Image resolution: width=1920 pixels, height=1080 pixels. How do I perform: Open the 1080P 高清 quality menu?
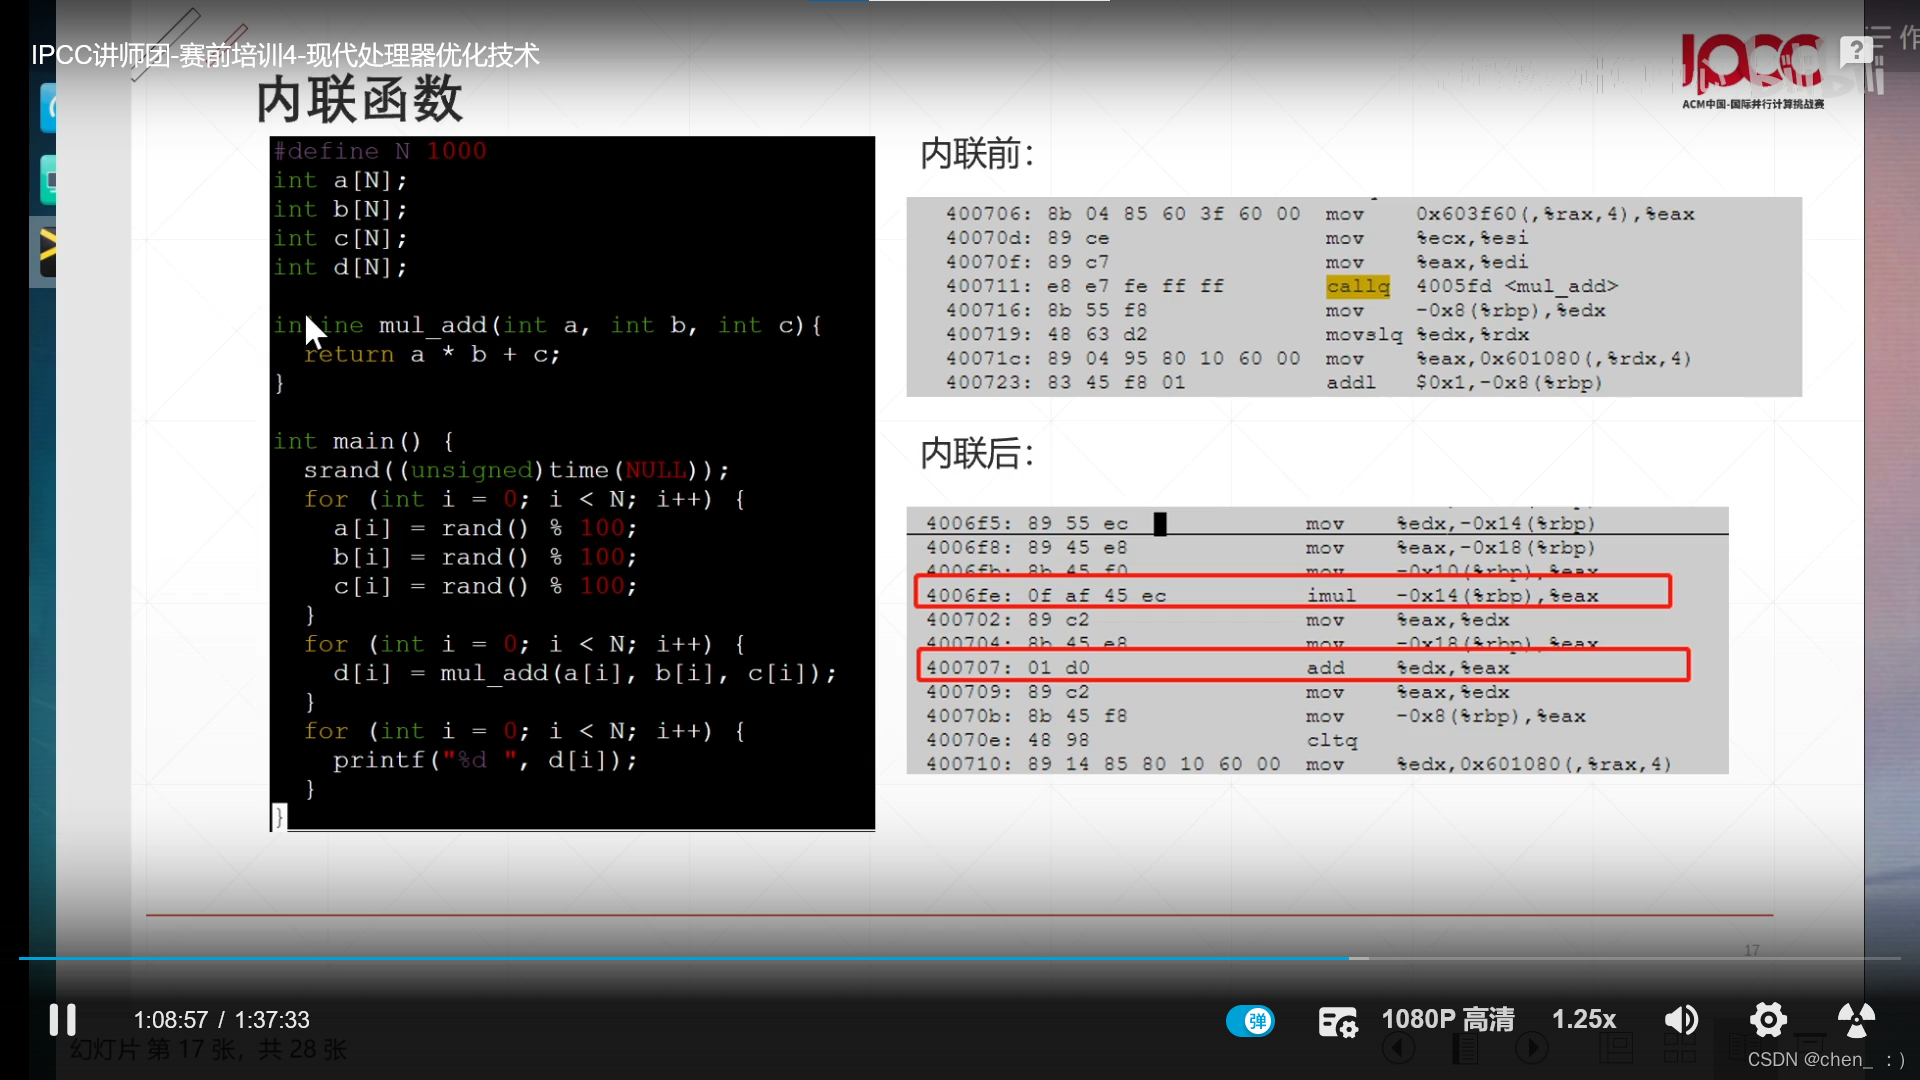tap(1447, 1020)
